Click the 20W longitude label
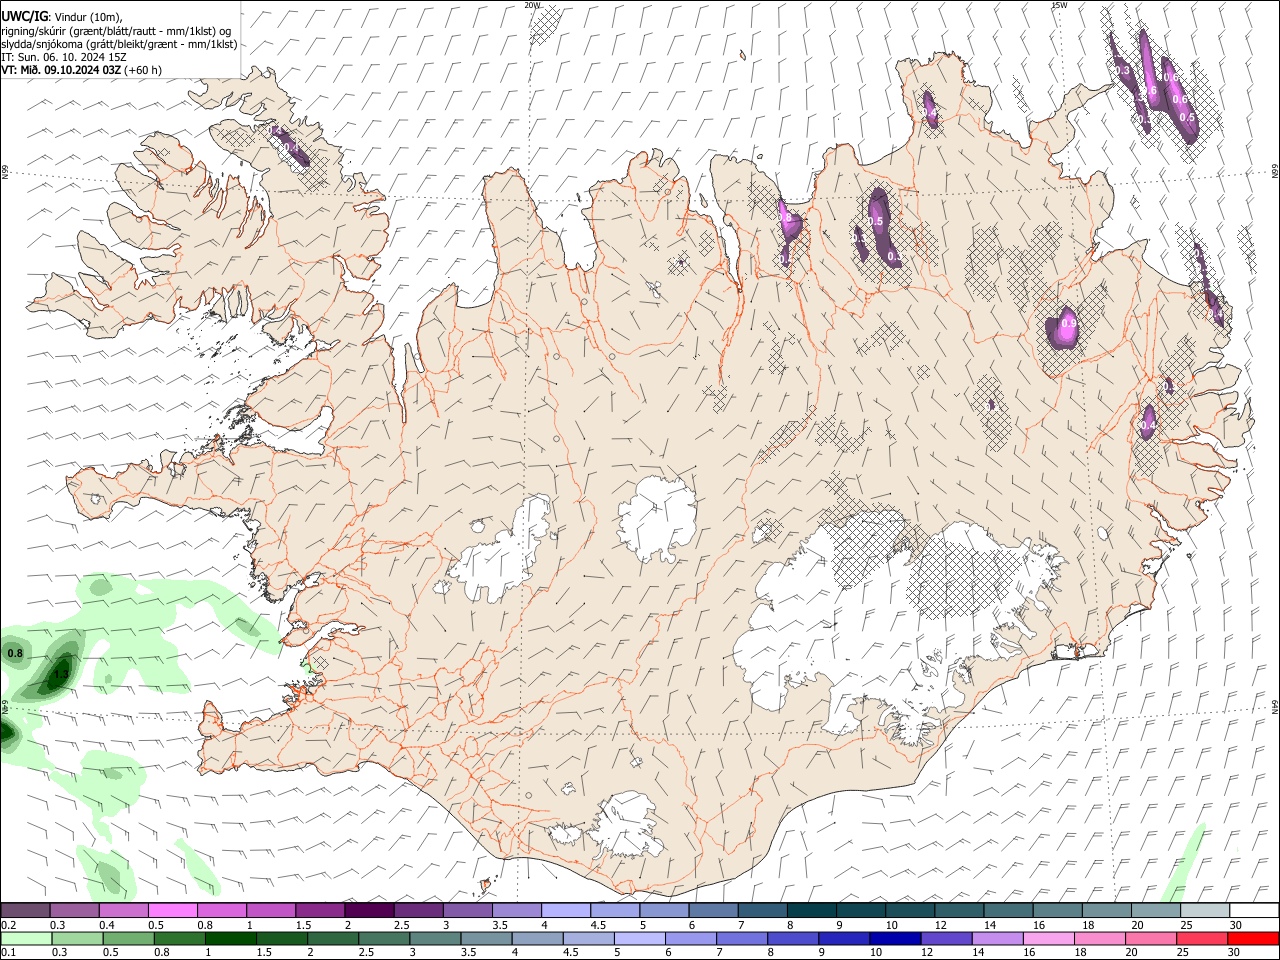 [x=532, y=5]
